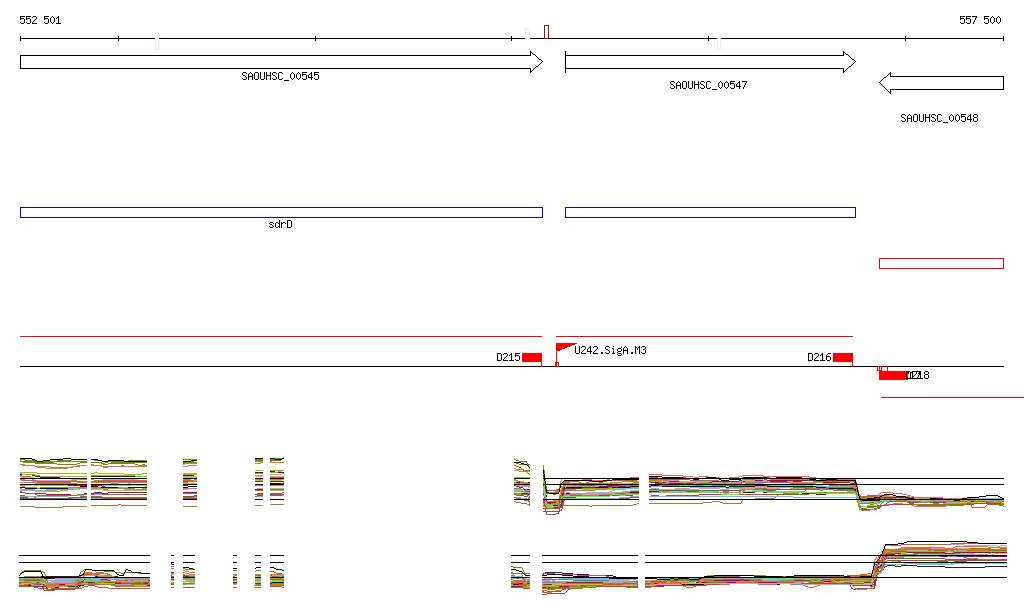Select the SAOUHSC_00547 label text
Viewport: 1024px width, 611px height.
tap(708, 85)
